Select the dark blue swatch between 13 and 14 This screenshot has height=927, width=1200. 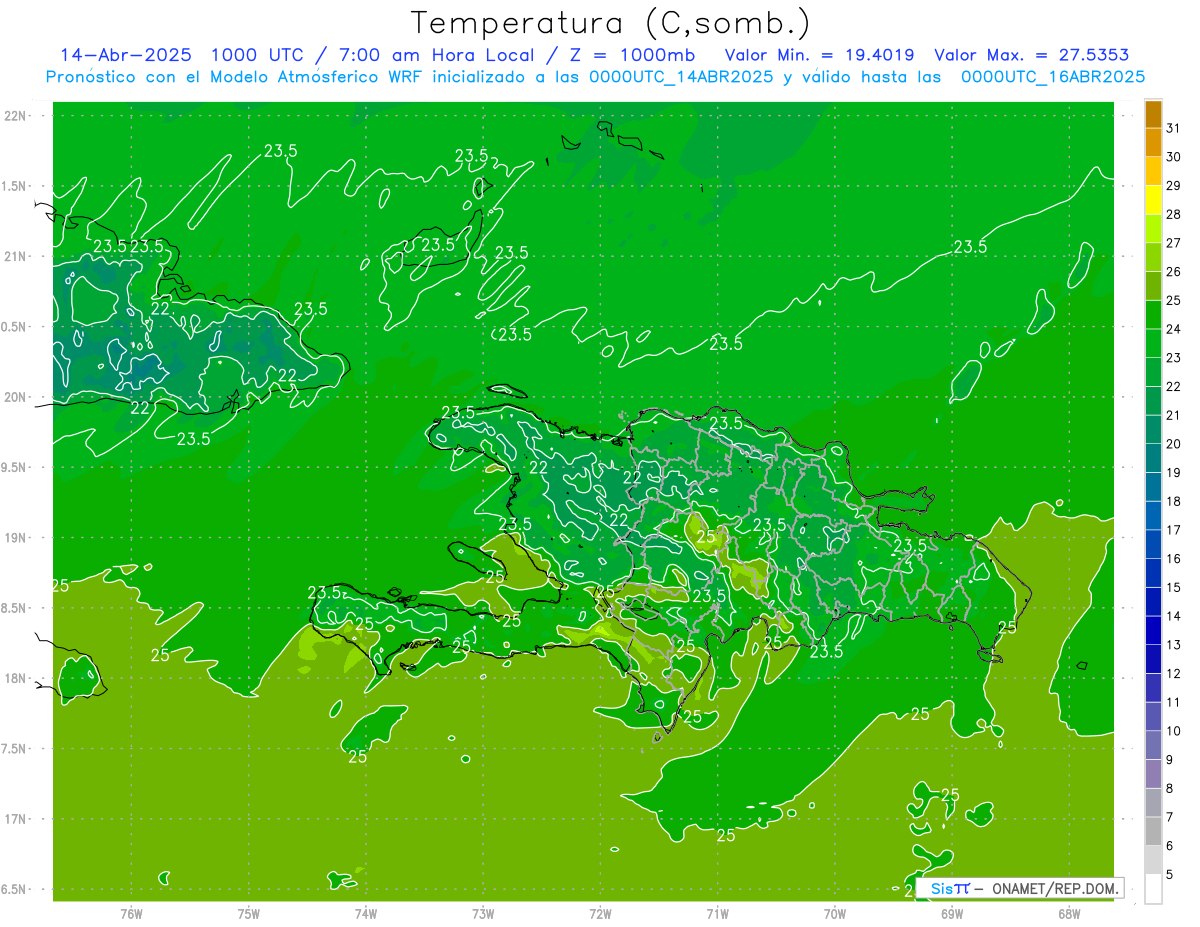click(x=1153, y=631)
